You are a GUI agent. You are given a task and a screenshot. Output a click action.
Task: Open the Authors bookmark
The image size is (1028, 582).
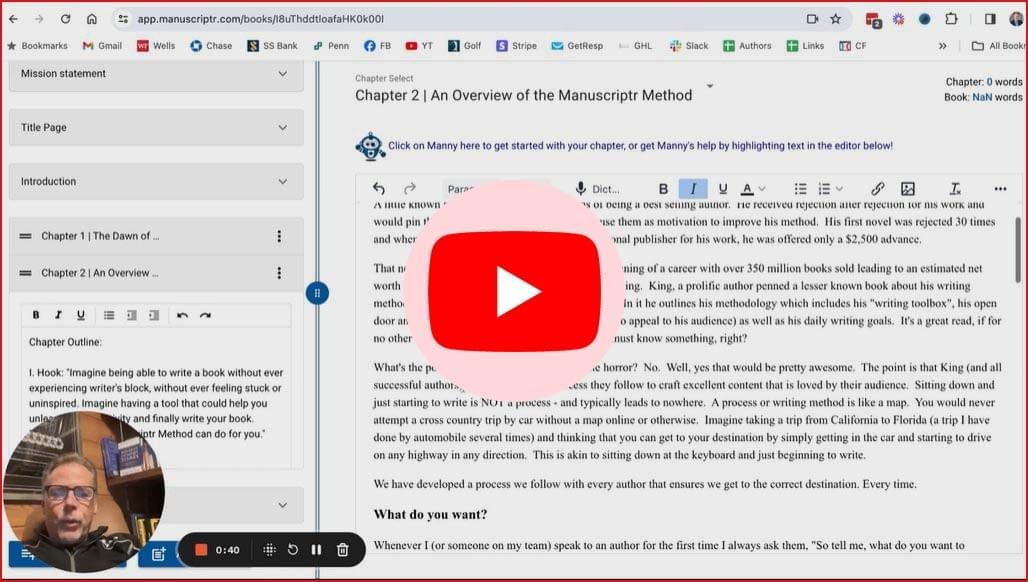pos(747,46)
